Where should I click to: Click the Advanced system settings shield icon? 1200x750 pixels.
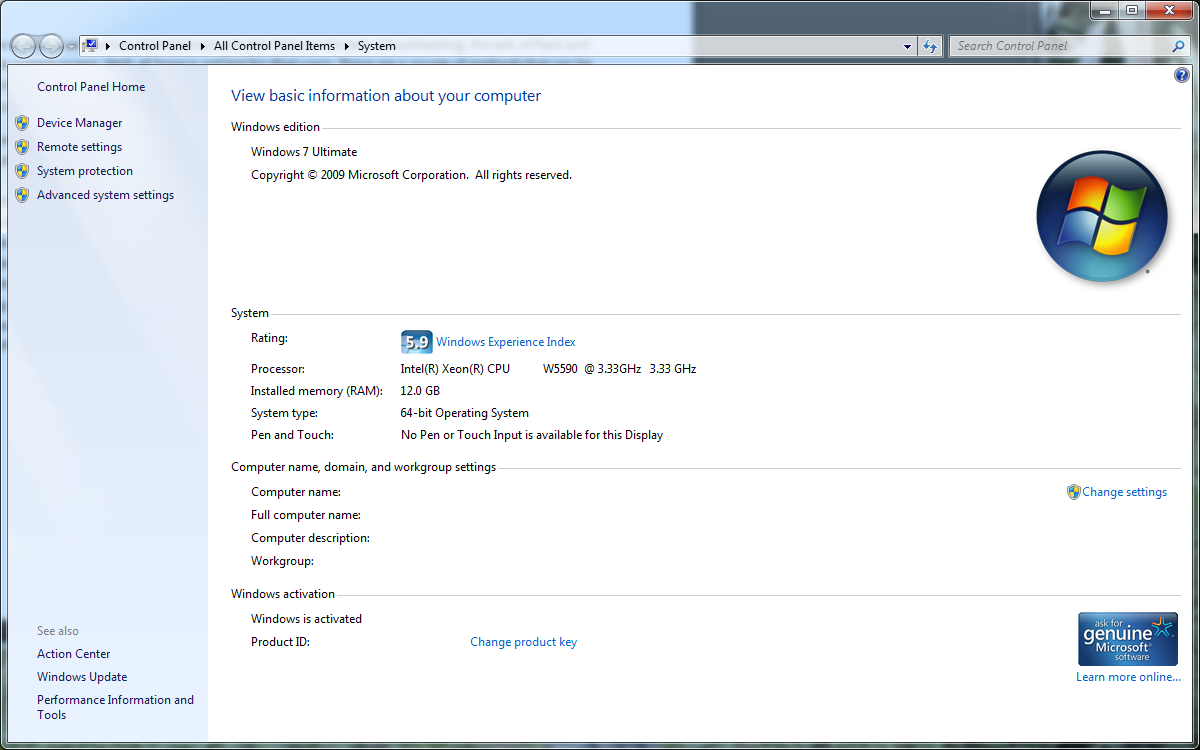tap(22, 195)
